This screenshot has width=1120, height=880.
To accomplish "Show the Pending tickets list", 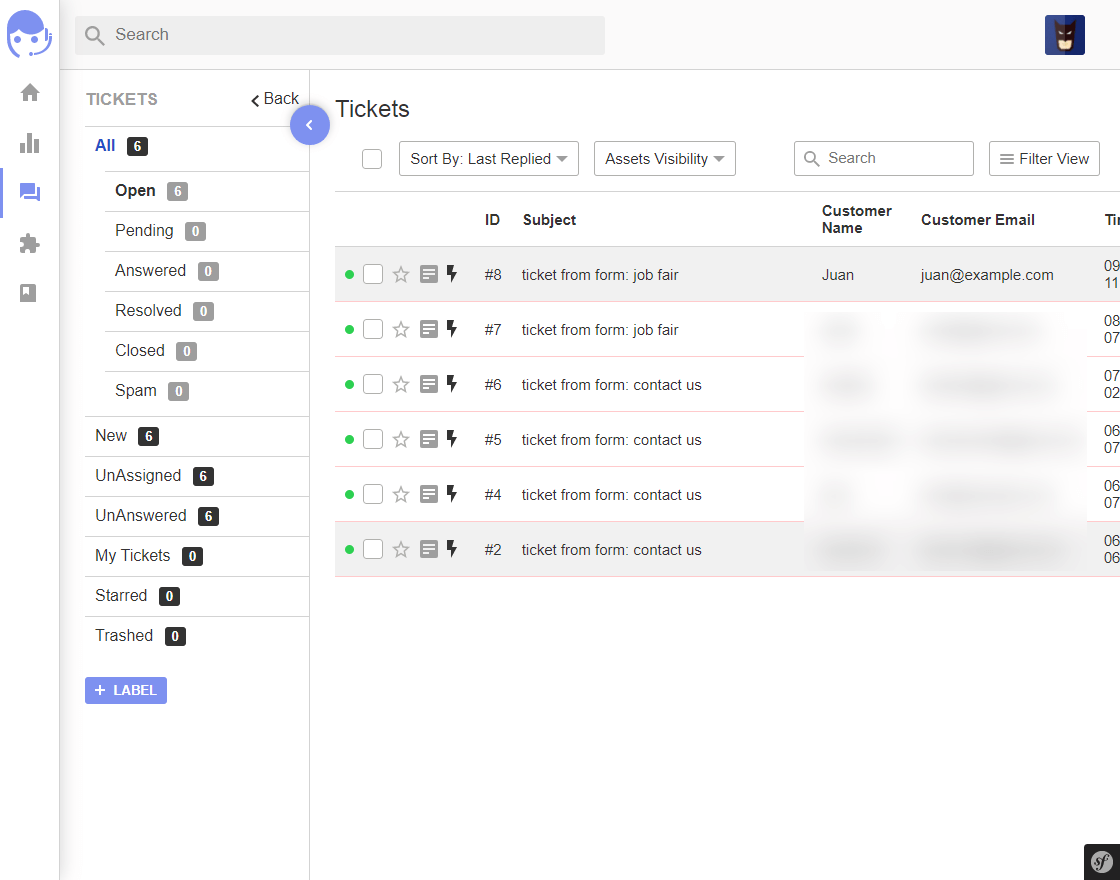I will pos(144,231).
